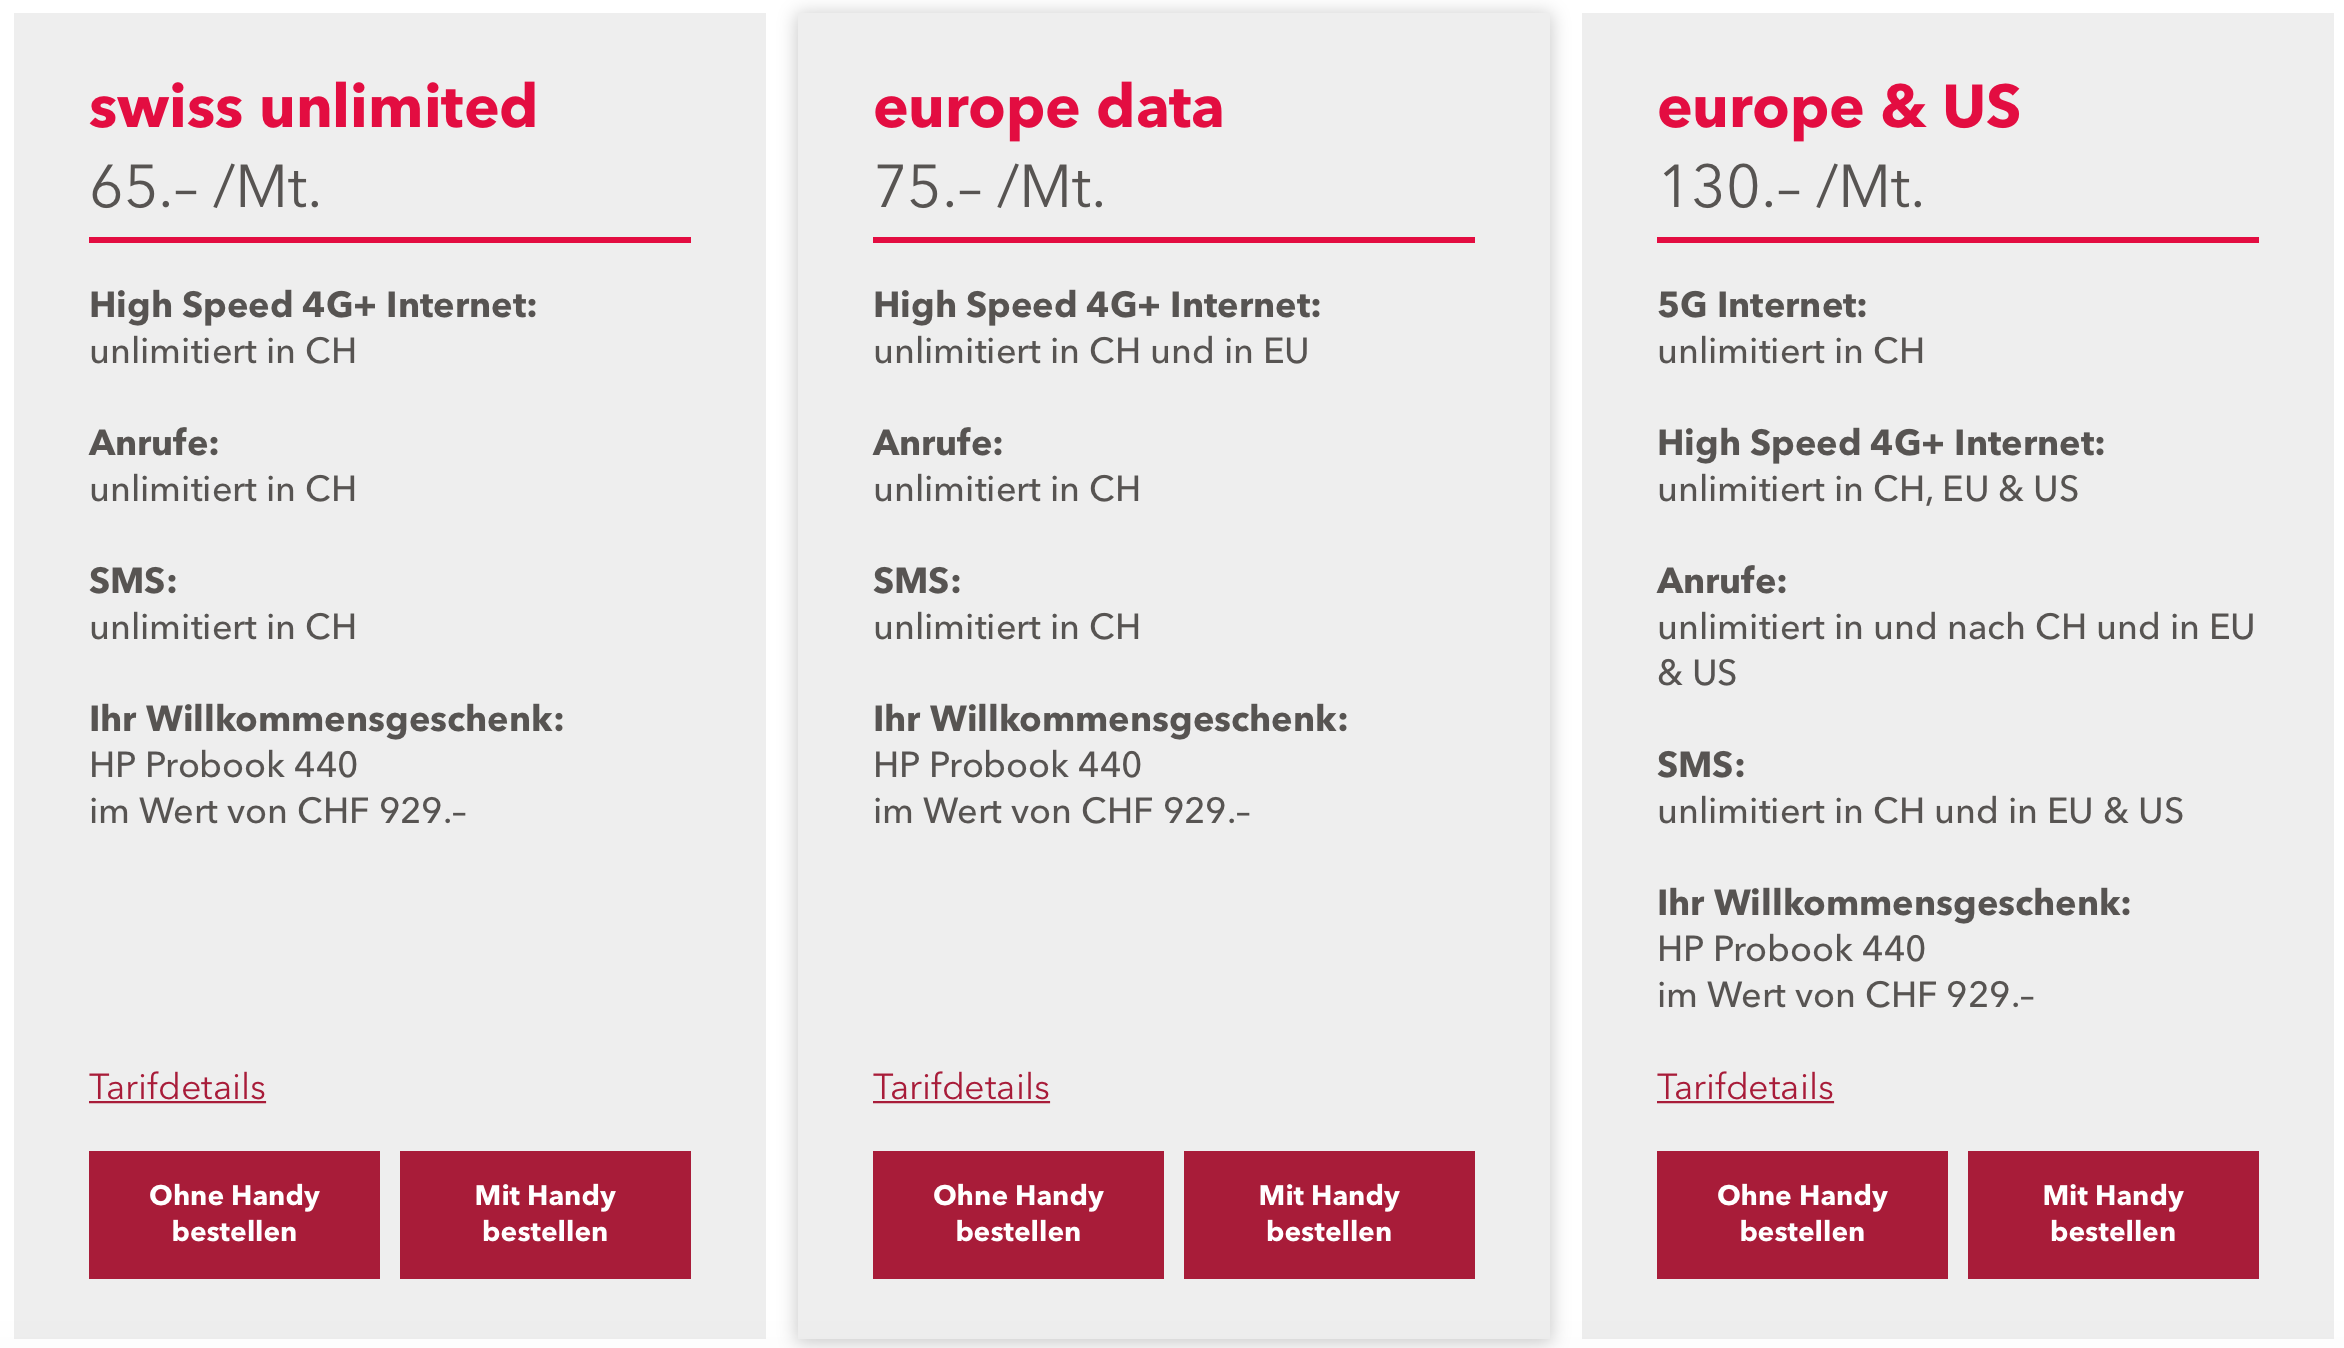Order swiss unlimited with Mit Handy bestellen
The image size is (2344, 1348).
click(x=545, y=1214)
